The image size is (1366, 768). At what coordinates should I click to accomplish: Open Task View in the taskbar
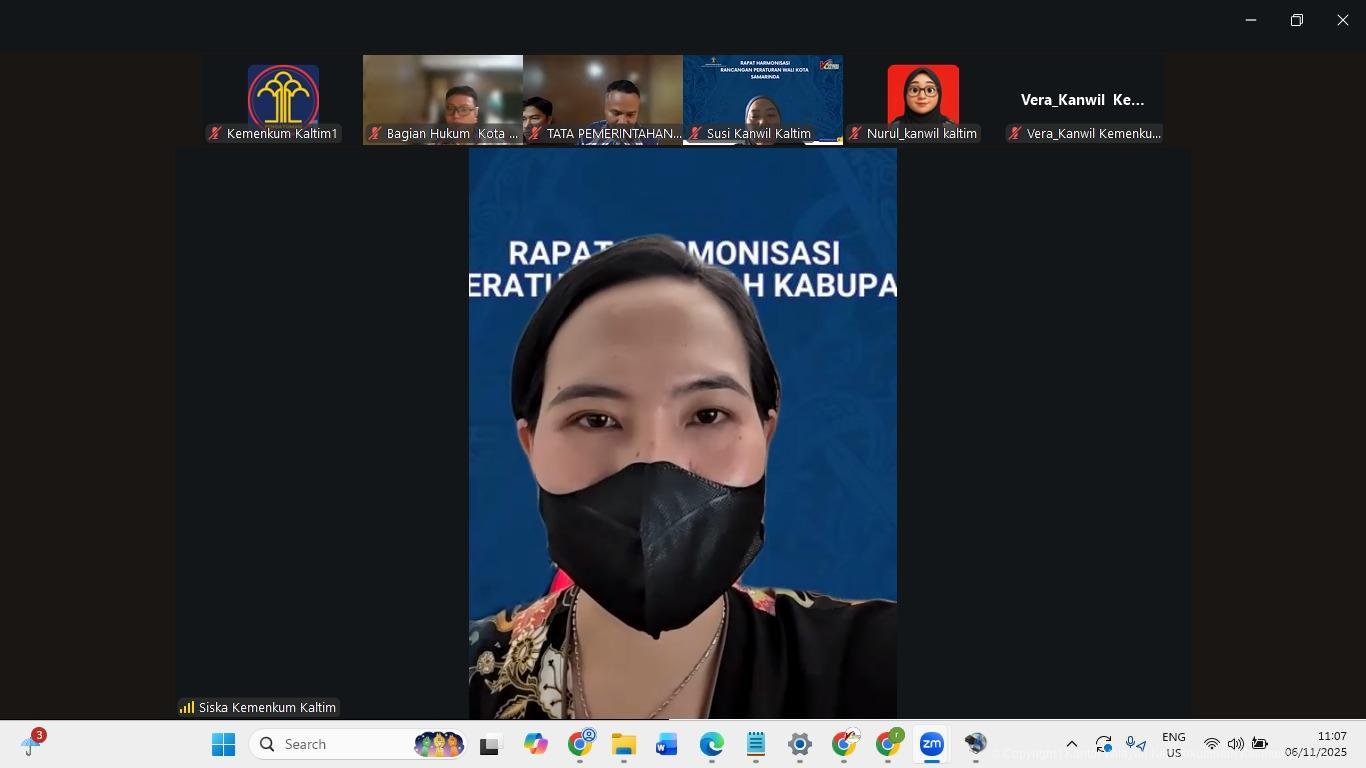[489, 745]
